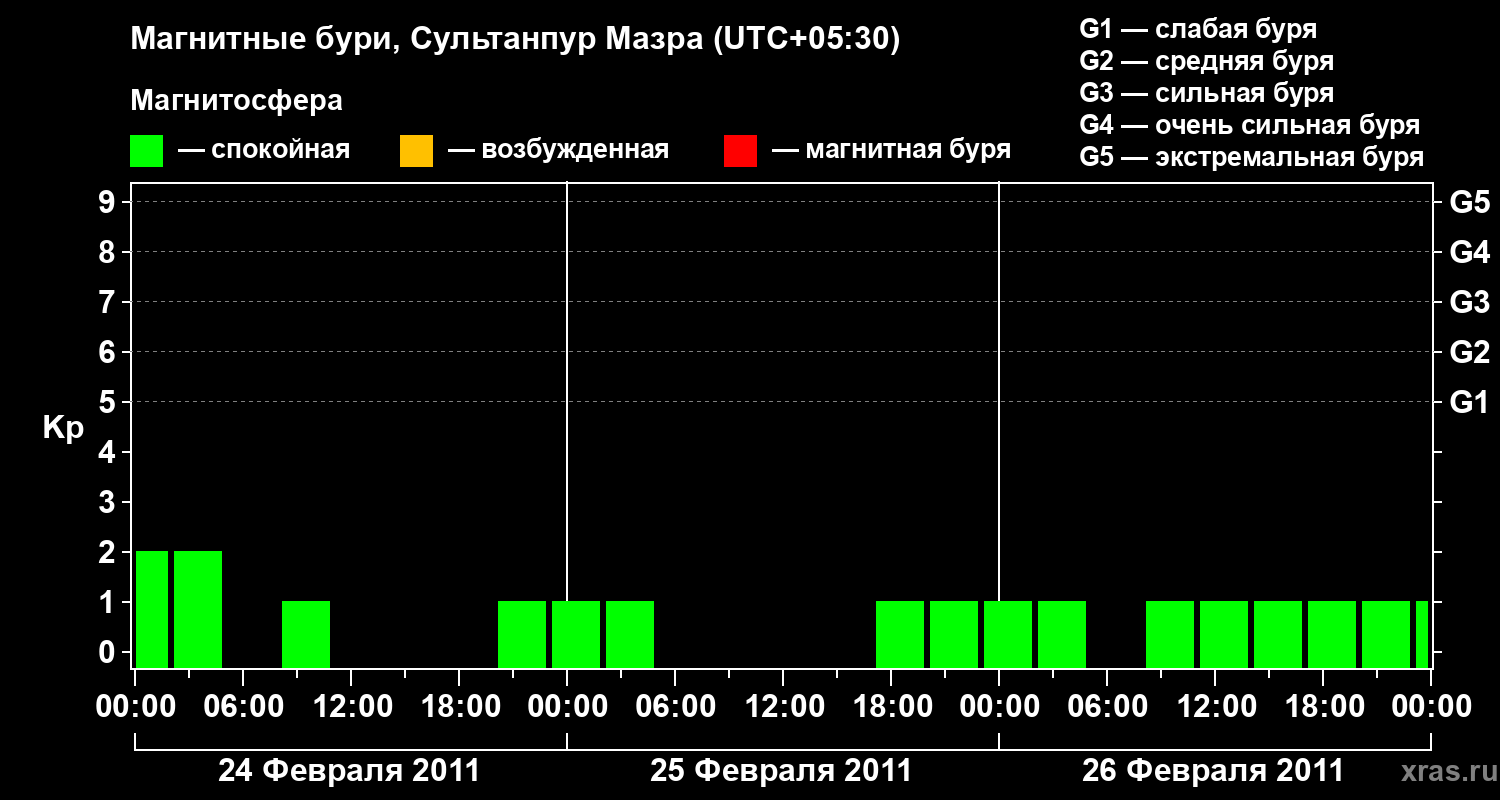The image size is (1500, 800).
Task: Click the '6' Kp axis value
Action: [109, 353]
